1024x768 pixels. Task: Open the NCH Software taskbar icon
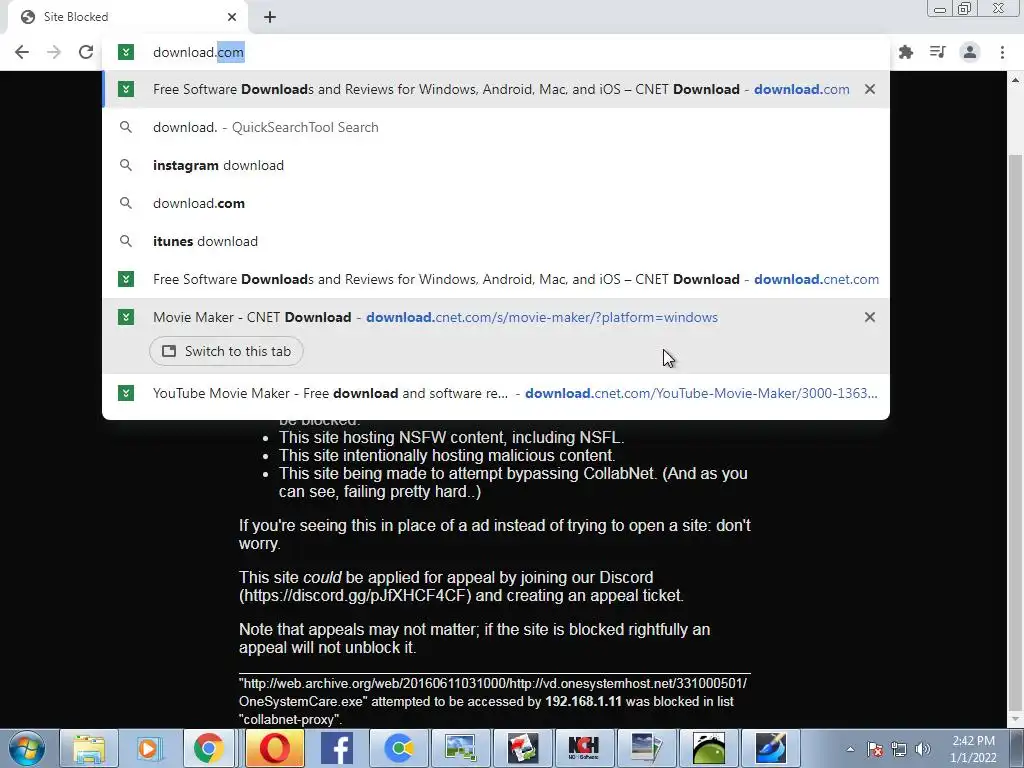(584, 748)
